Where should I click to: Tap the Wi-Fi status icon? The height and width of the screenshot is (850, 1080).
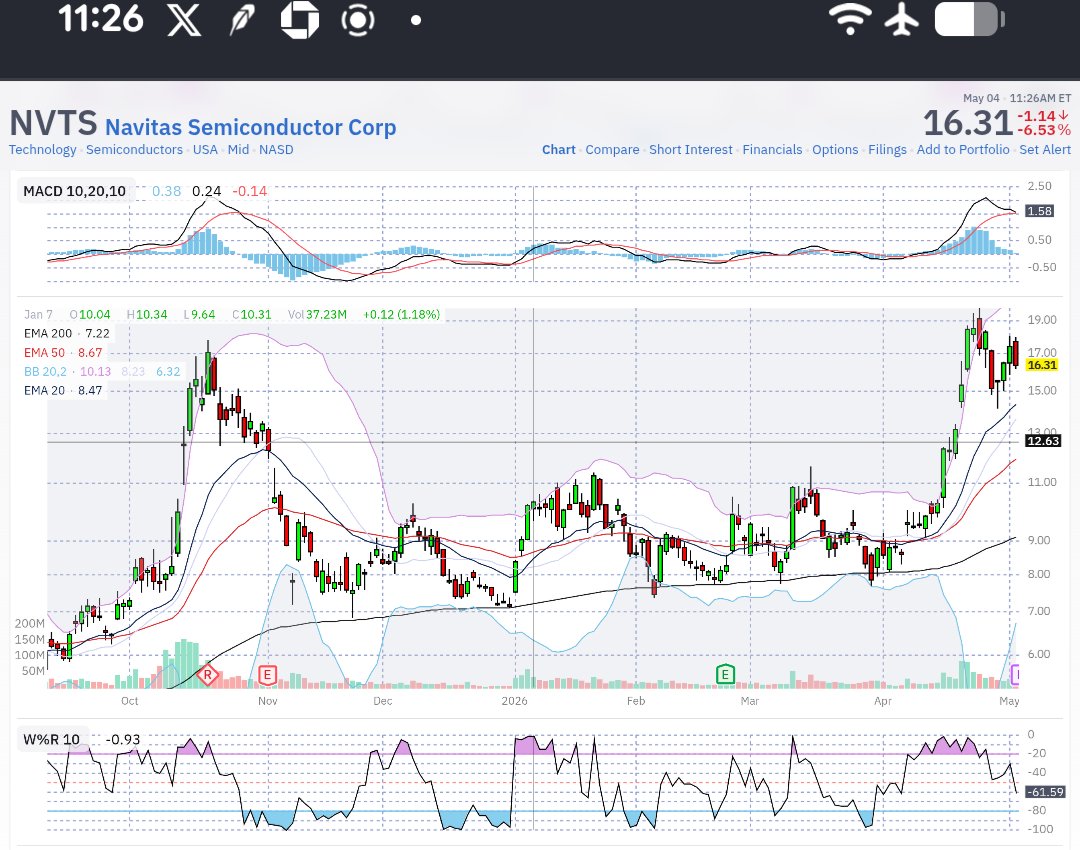pyautogui.click(x=851, y=19)
